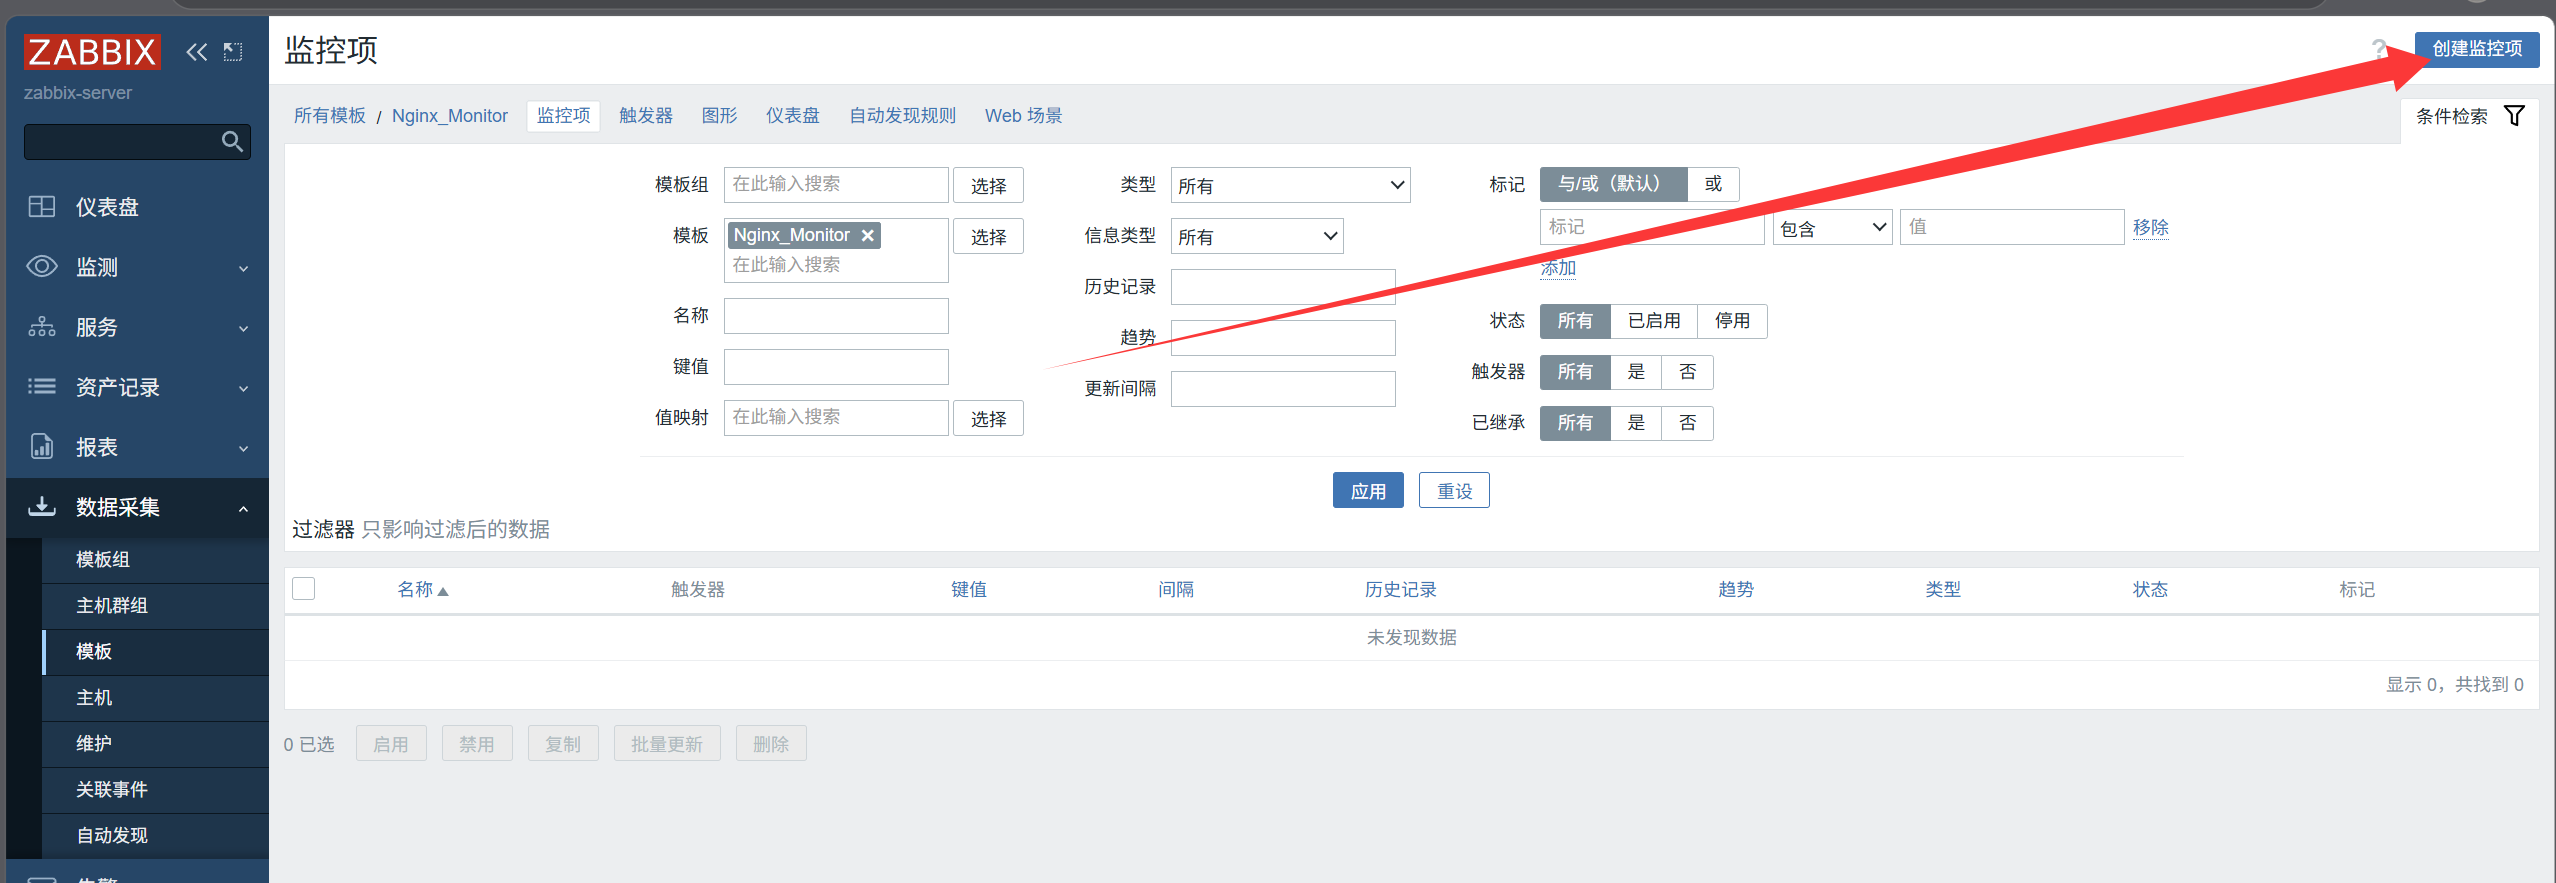The image size is (2556, 883).
Task: Set 状态 filter to 已启用
Action: point(1654,322)
